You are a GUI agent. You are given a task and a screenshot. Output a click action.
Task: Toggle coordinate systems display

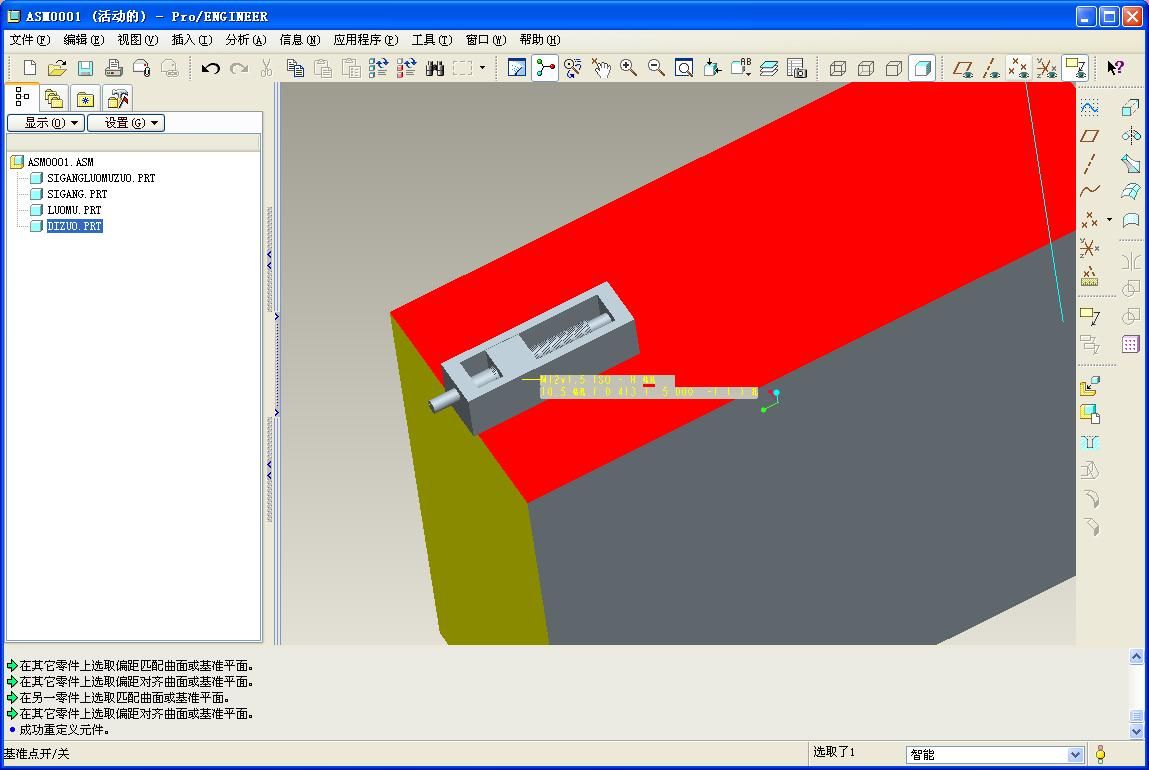(1046, 68)
